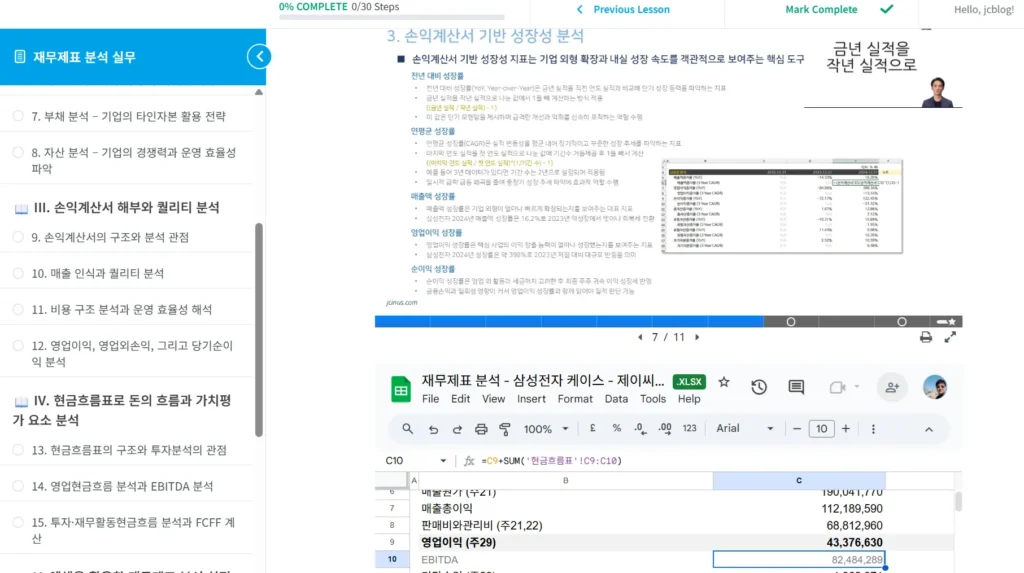Image resolution: width=1024 pixels, height=573 pixels.
Task: Open Edit menu in Sheets
Action: coord(460,399)
